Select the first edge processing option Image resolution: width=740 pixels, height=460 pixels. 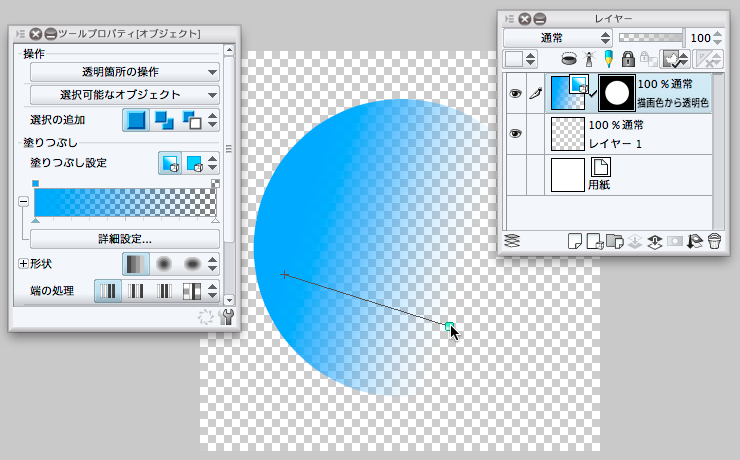click(x=108, y=291)
